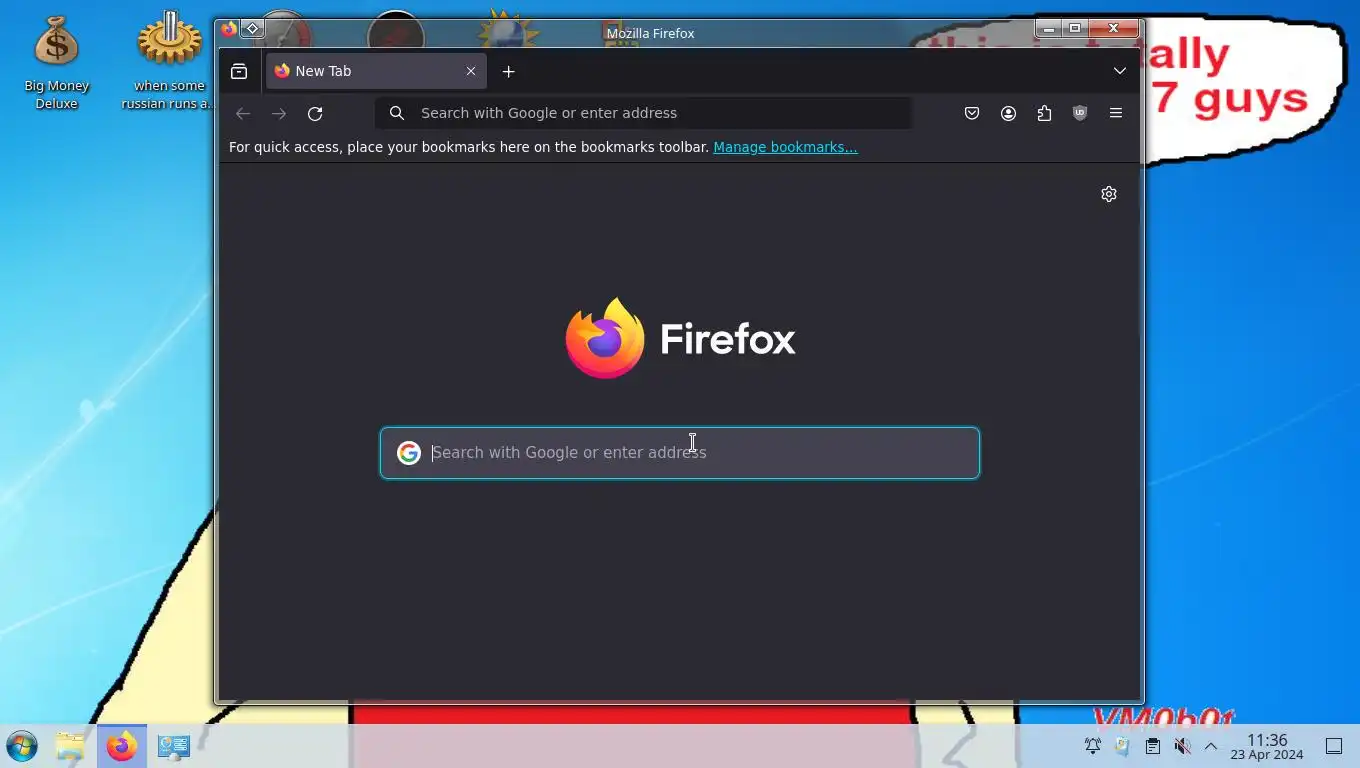The width and height of the screenshot is (1360, 768).
Task: Go forward one page
Action: pyautogui.click(x=279, y=113)
